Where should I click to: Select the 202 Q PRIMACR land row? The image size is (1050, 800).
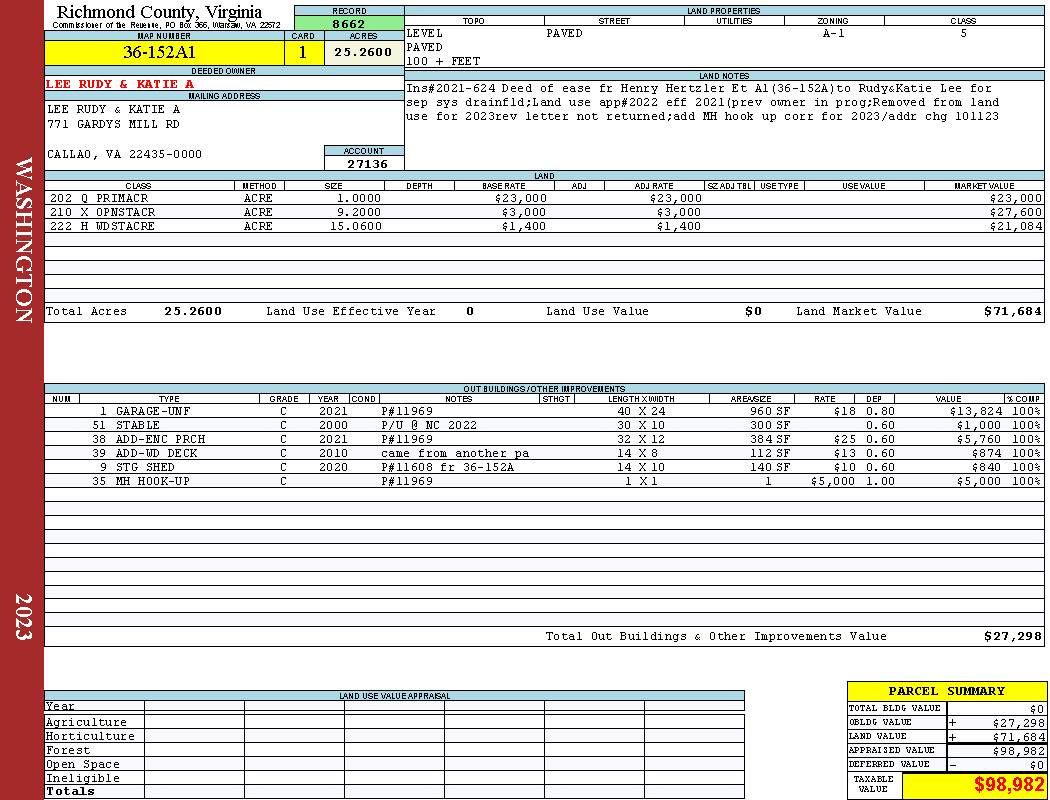(x=544, y=198)
